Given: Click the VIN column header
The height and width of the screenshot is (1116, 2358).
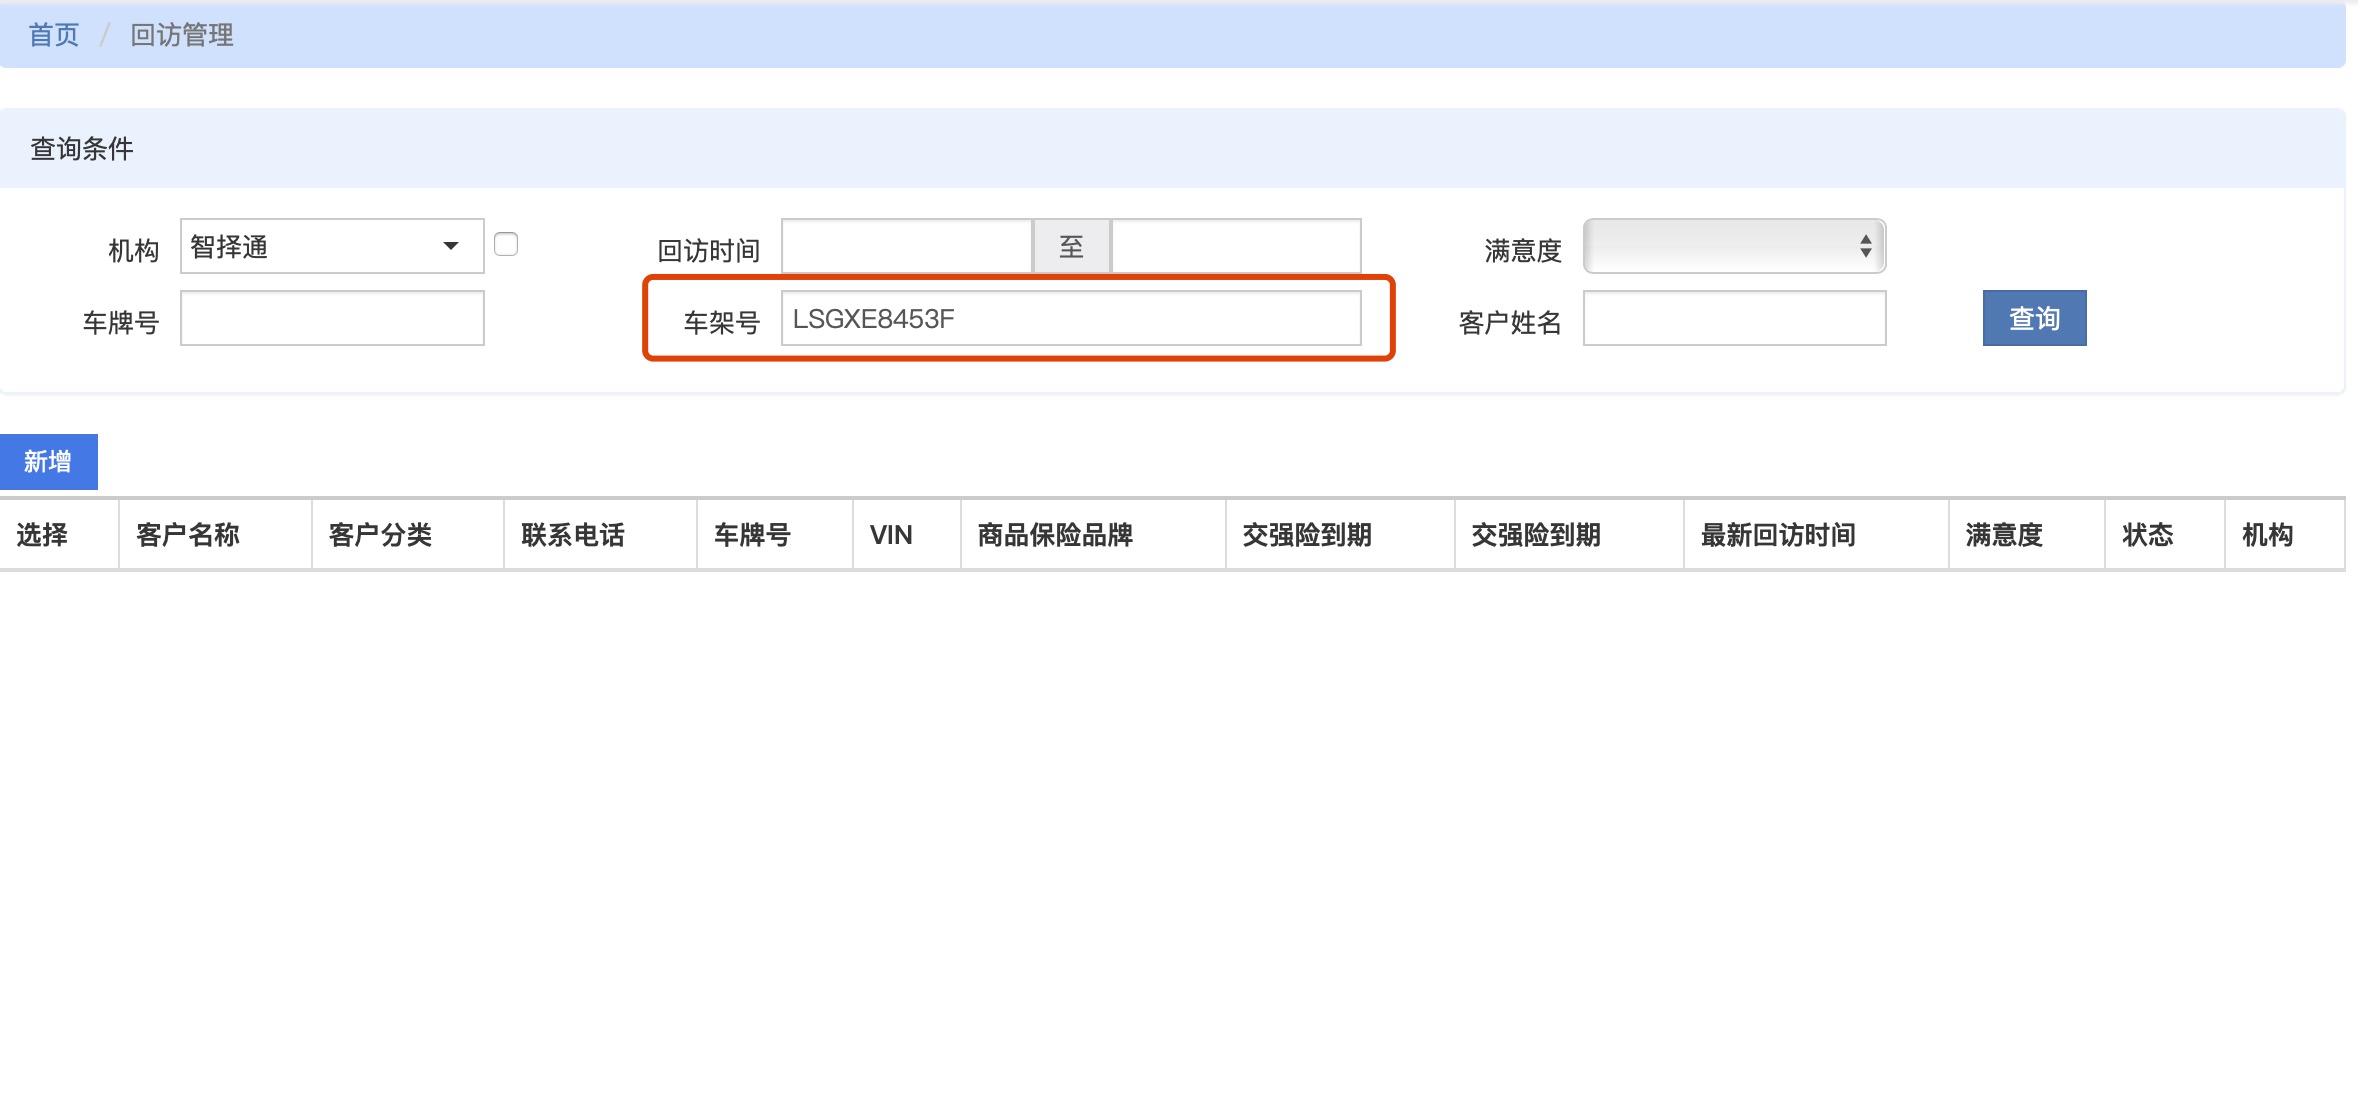Looking at the screenshot, I should tap(891, 535).
